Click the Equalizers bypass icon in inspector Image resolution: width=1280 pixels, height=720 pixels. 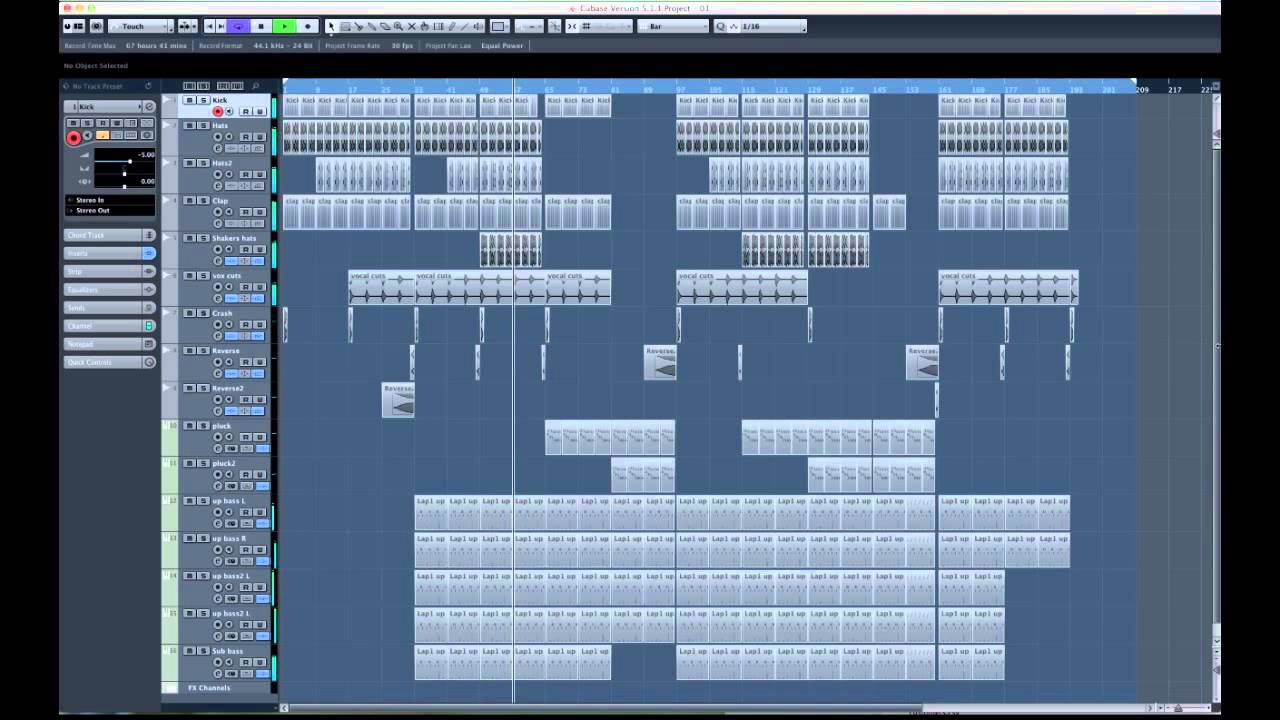click(149, 290)
